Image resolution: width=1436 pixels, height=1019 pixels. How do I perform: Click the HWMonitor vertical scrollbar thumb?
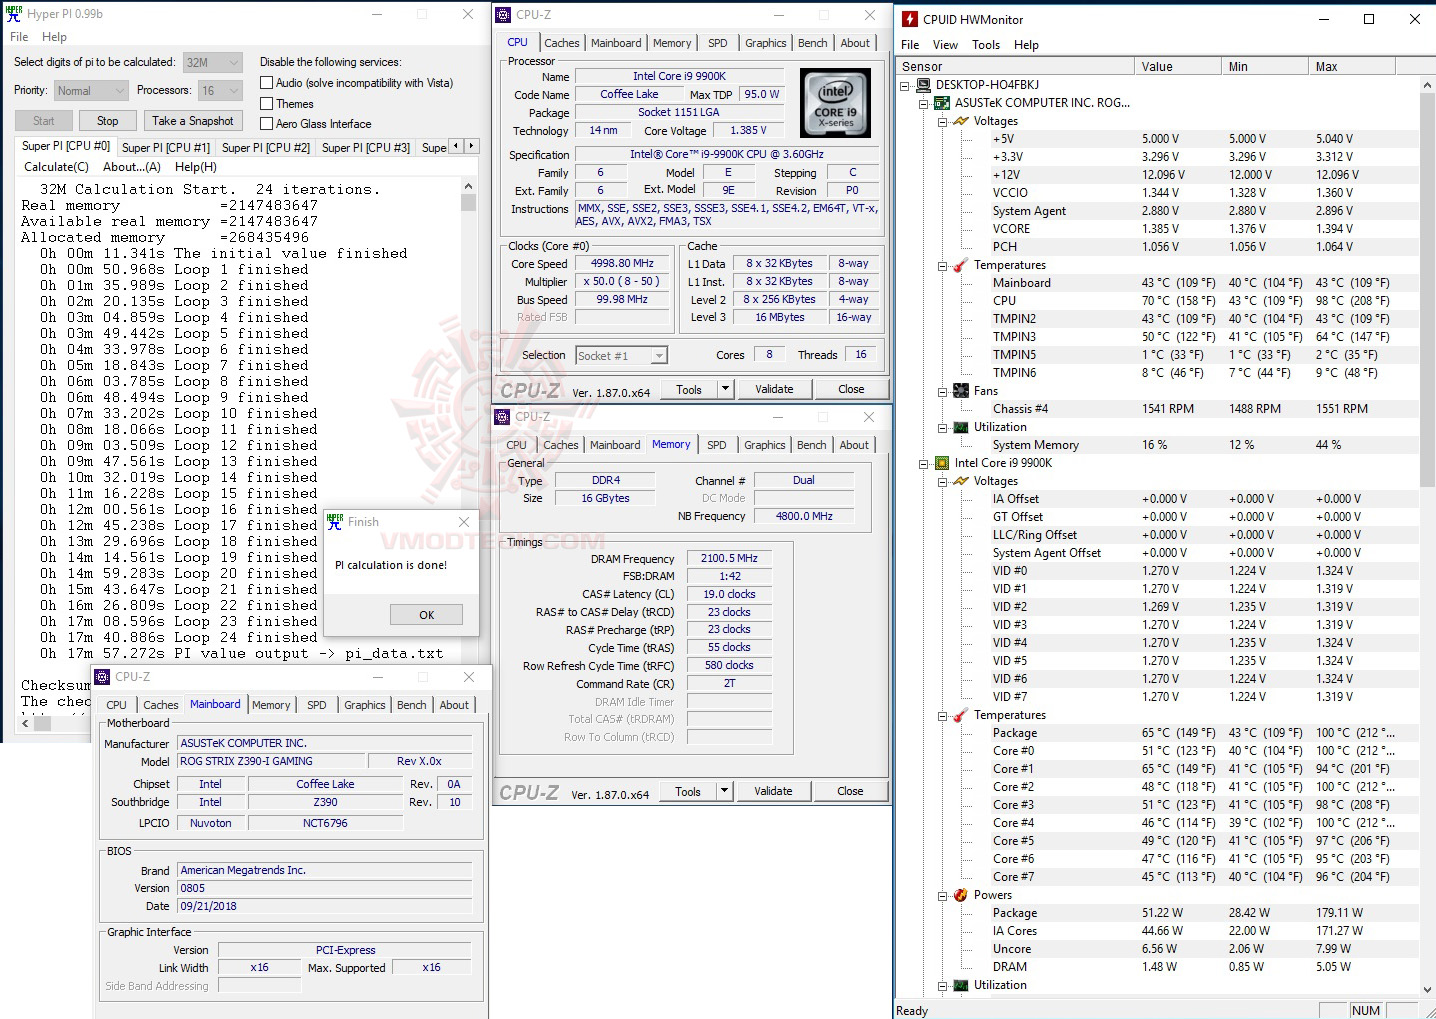coord(1427,290)
